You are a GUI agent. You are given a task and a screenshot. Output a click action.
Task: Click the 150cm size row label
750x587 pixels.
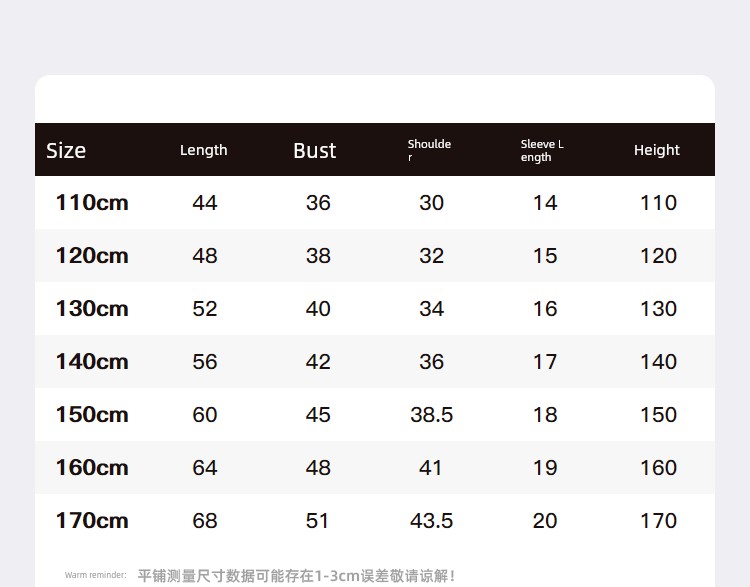point(92,414)
